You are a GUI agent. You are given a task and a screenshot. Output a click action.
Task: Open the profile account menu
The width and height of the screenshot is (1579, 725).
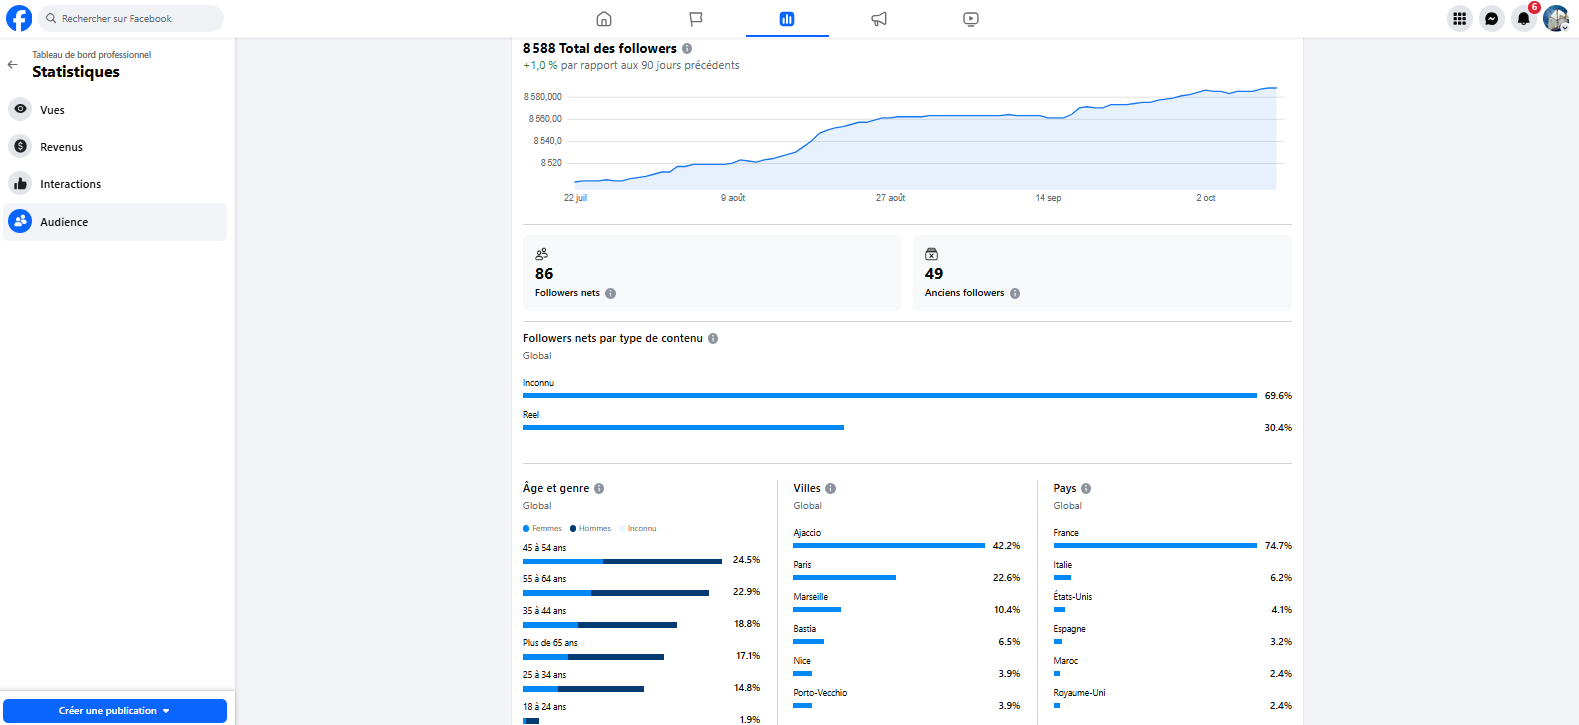coord(1555,18)
